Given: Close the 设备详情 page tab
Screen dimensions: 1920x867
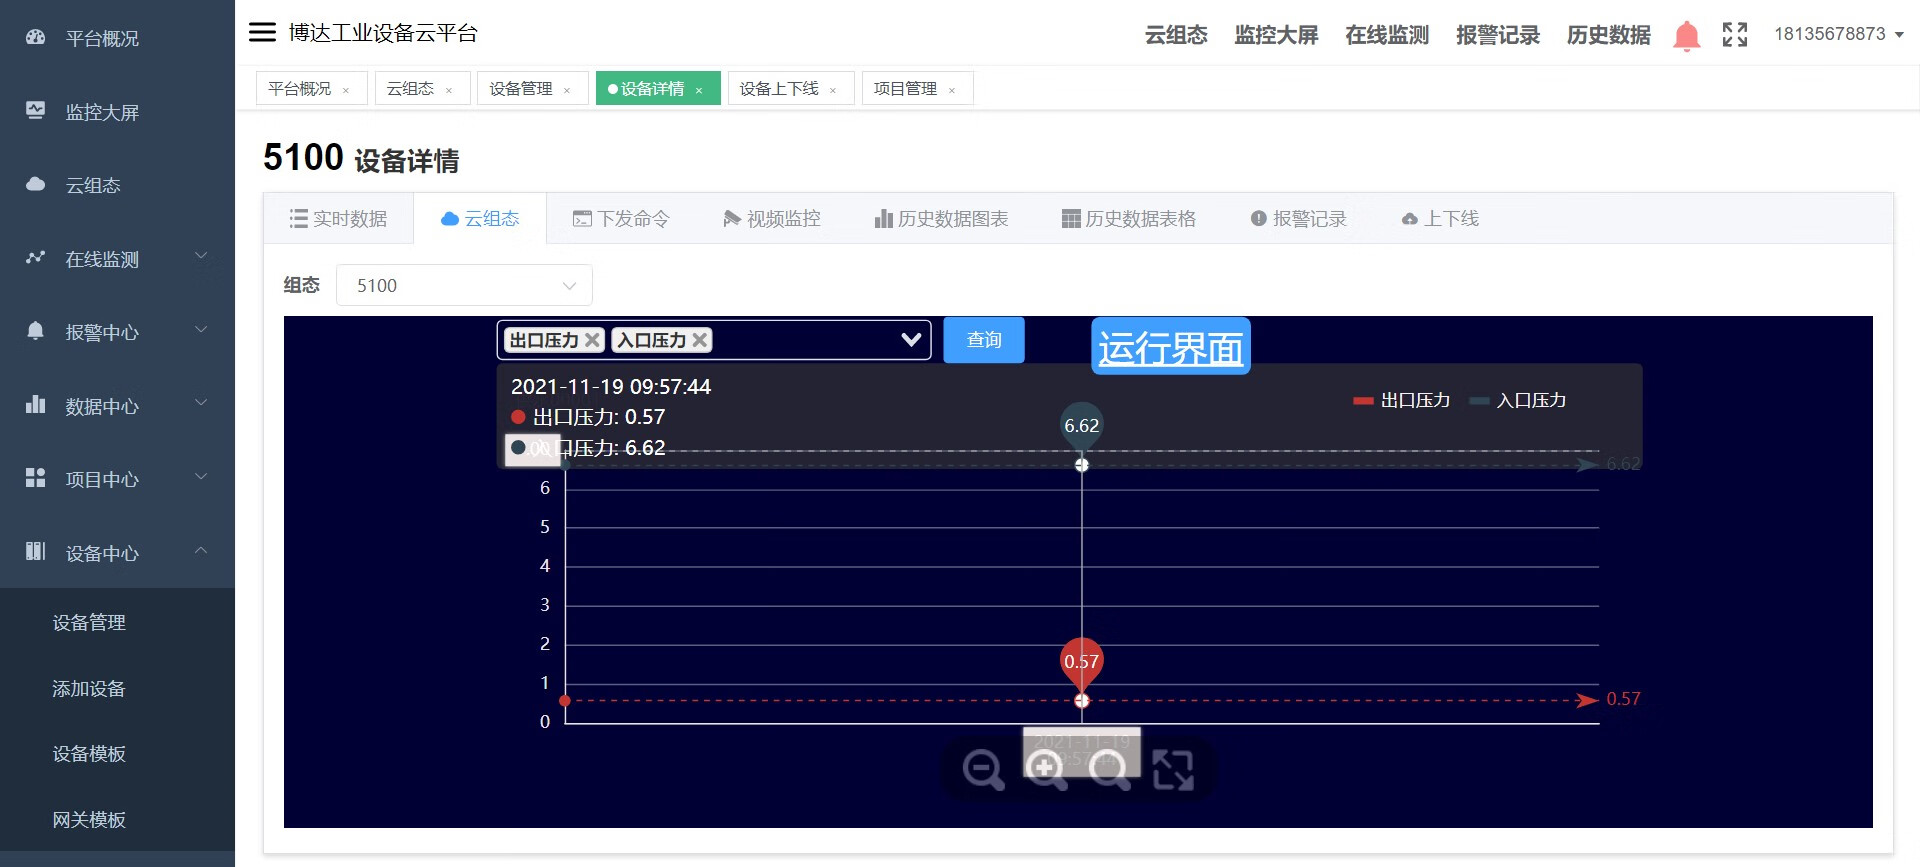Looking at the screenshot, I should coord(699,91).
